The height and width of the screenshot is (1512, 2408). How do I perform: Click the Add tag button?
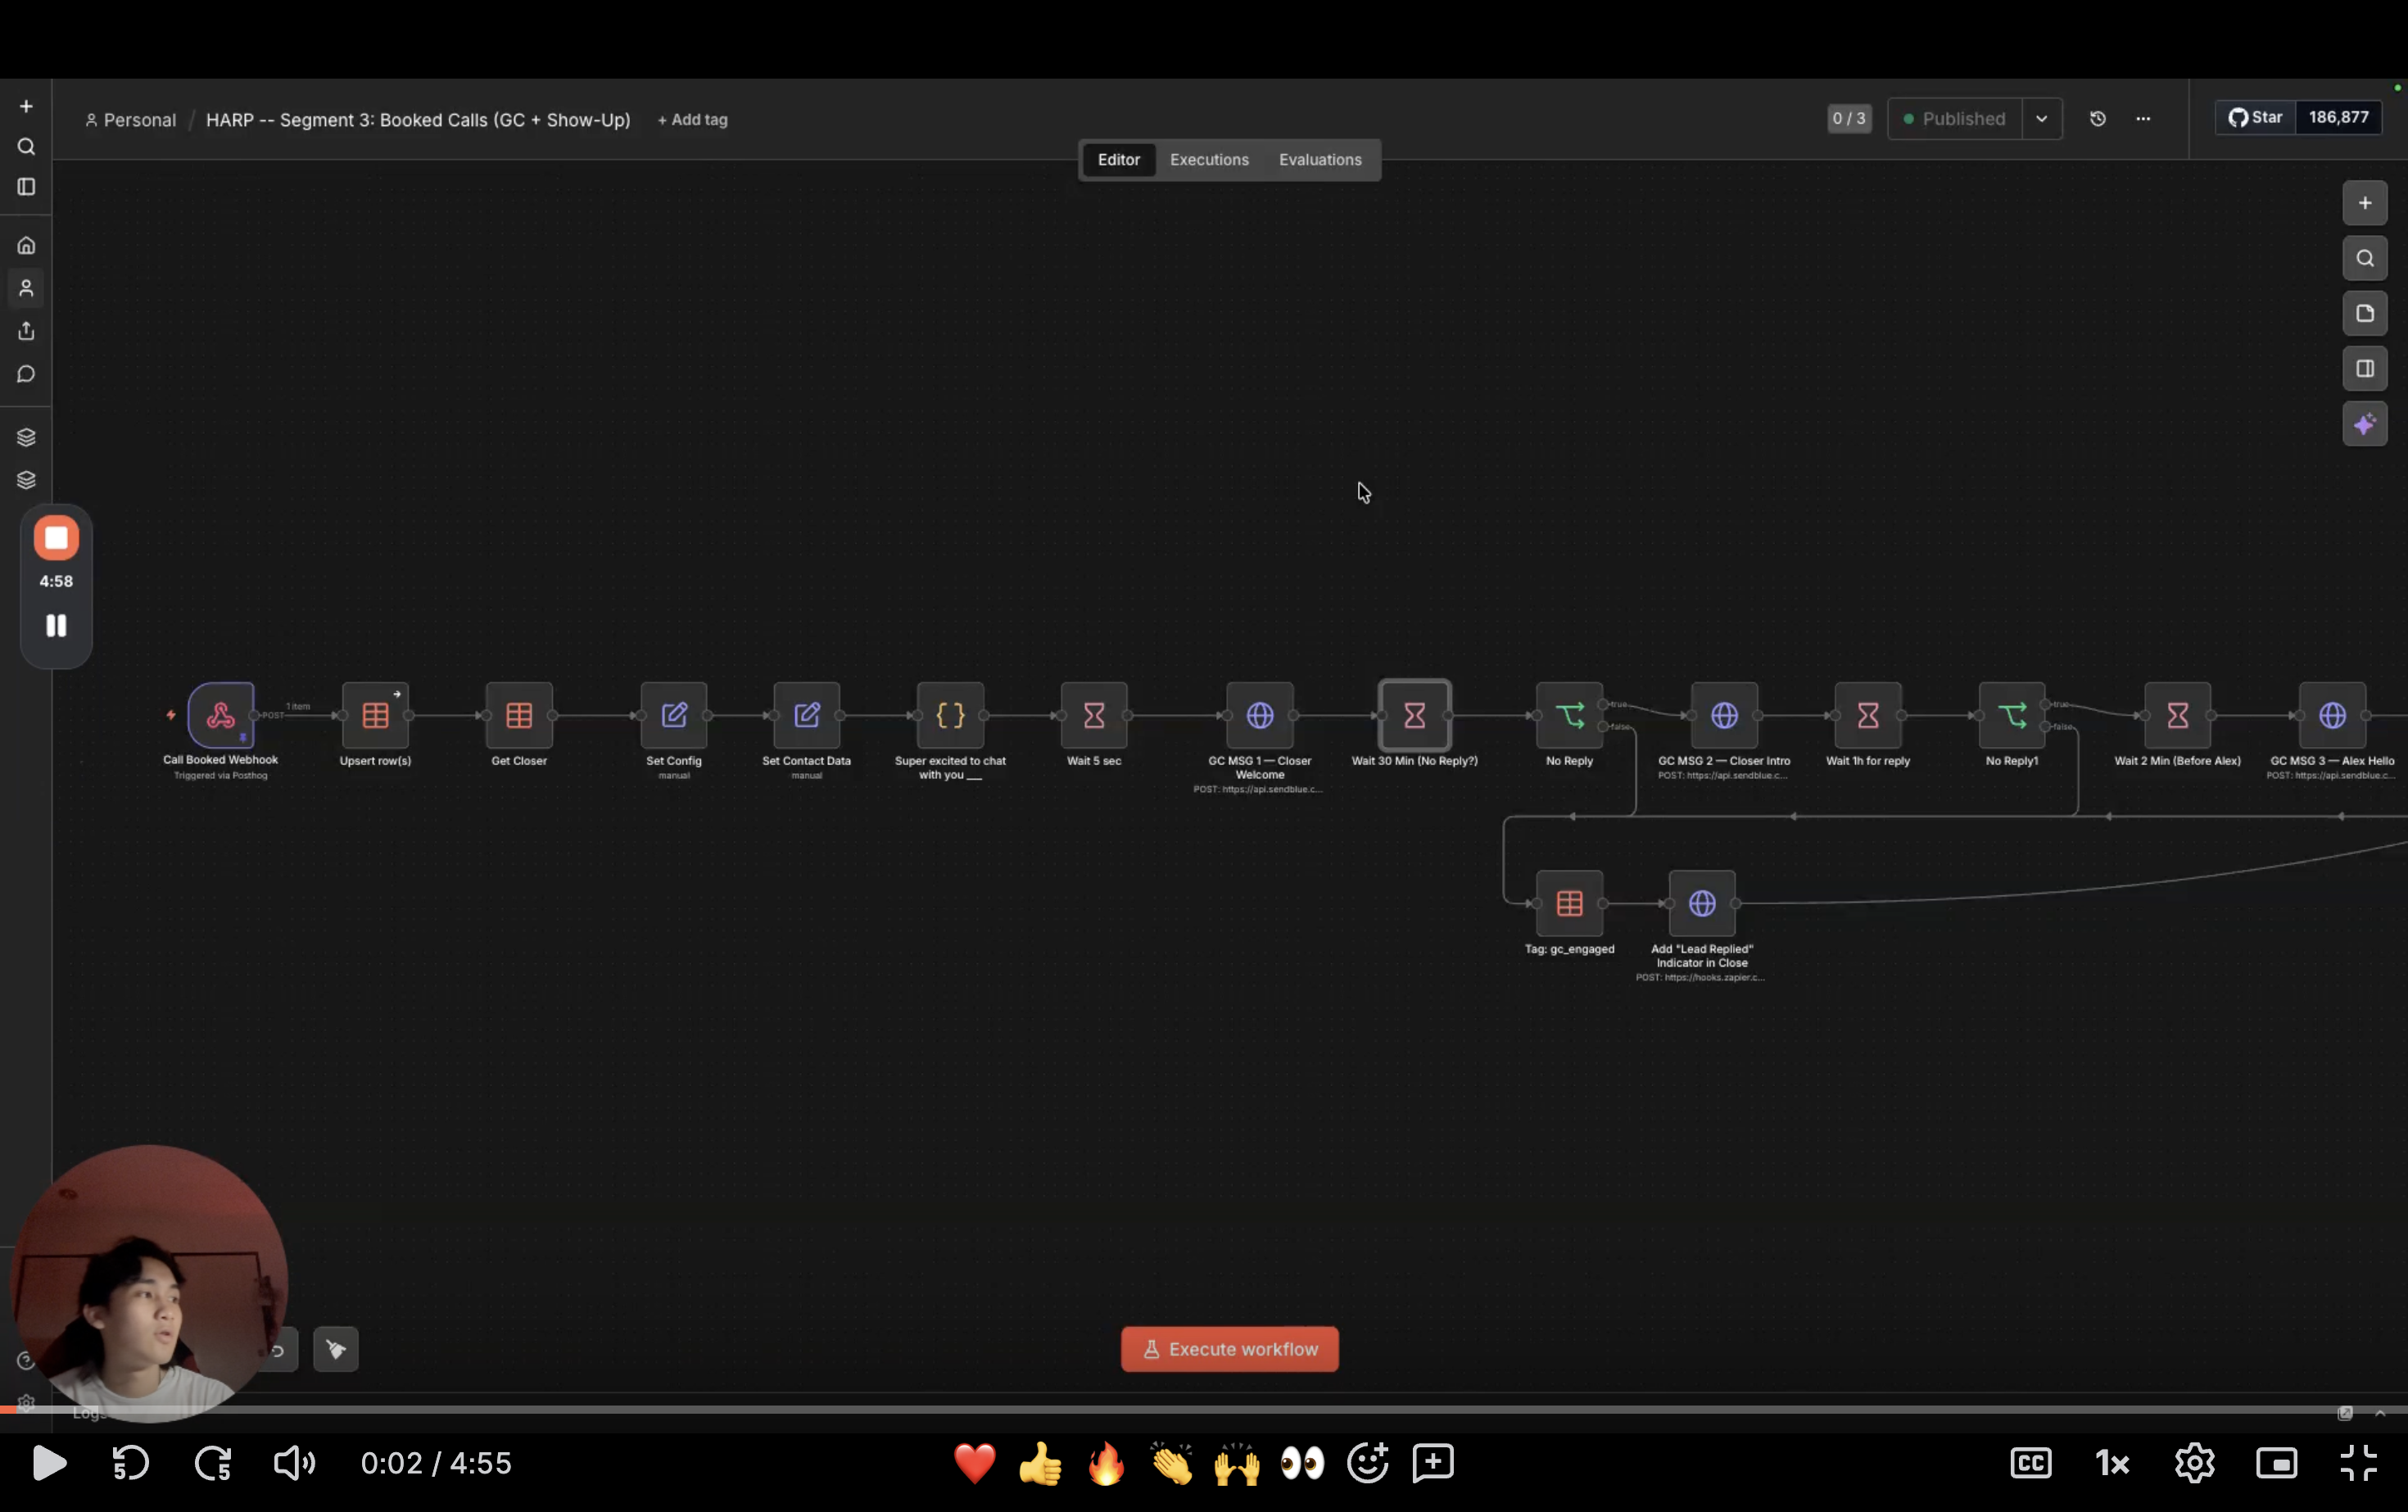pyautogui.click(x=692, y=120)
